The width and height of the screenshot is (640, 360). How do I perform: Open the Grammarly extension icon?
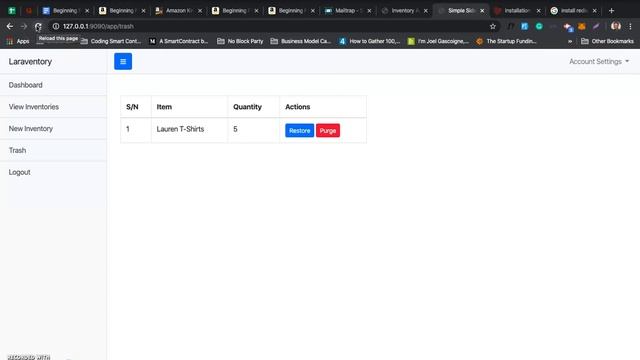click(539, 26)
